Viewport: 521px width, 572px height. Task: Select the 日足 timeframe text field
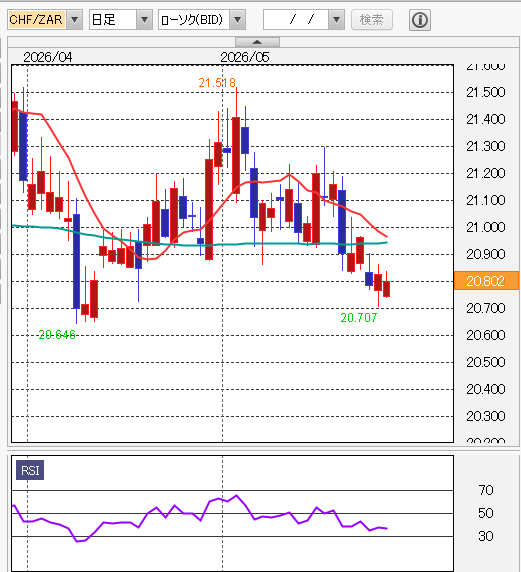[113, 20]
